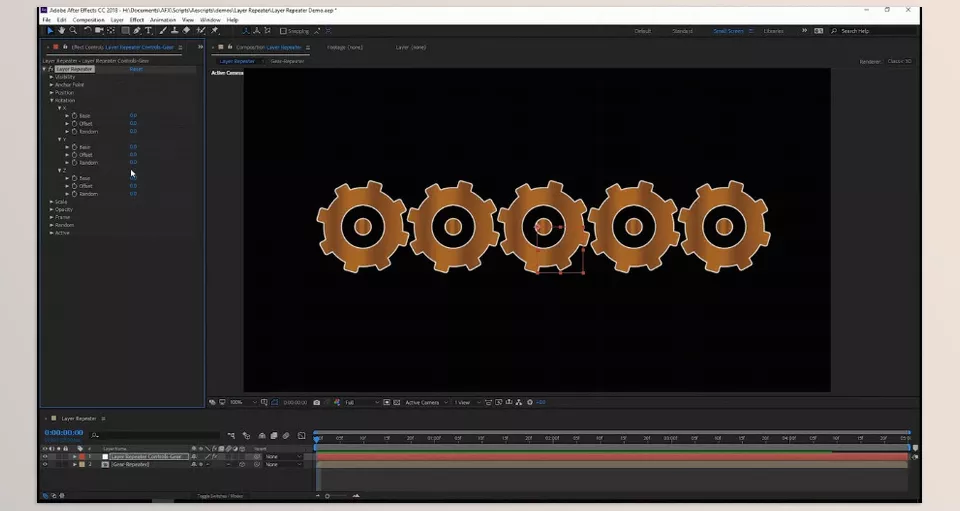This screenshot has width=960, height=511.
Task: Select the Pen tool
Action: coord(137,31)
